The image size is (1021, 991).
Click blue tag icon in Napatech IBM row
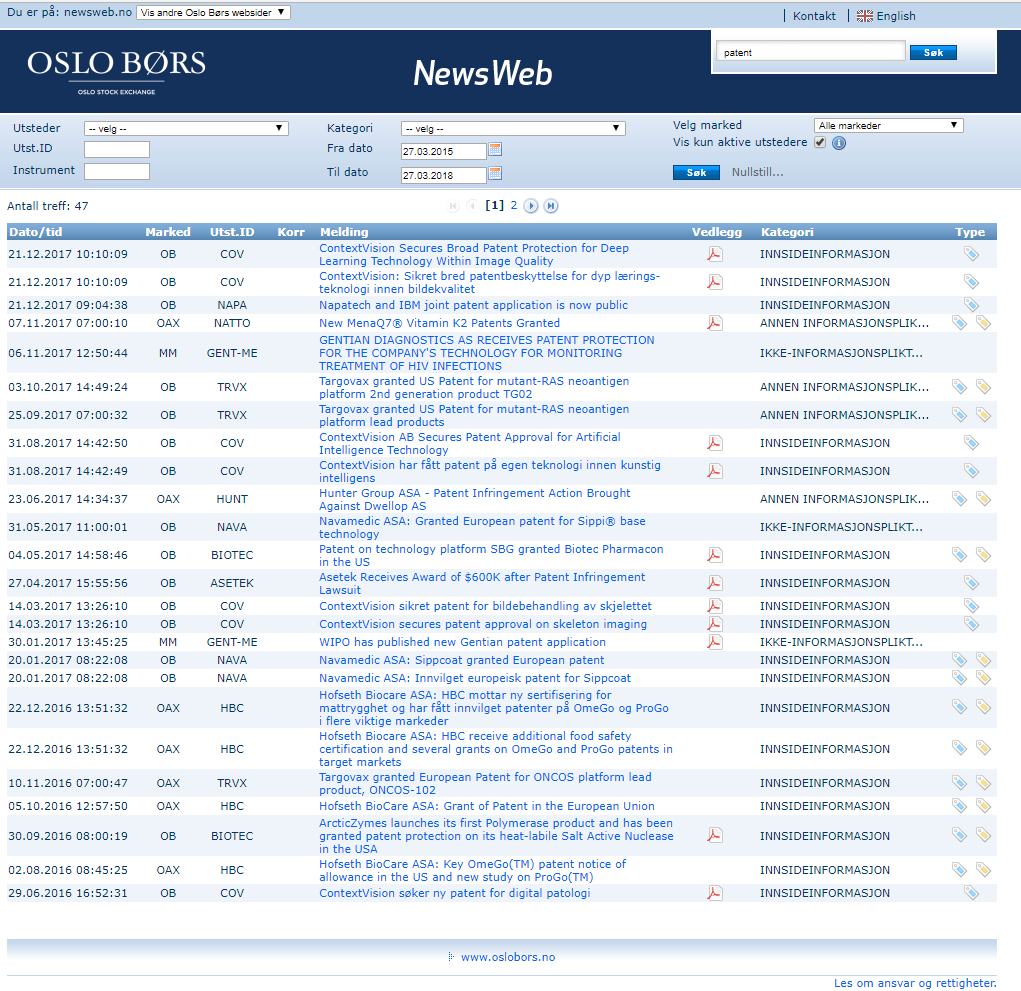(971, 305)
